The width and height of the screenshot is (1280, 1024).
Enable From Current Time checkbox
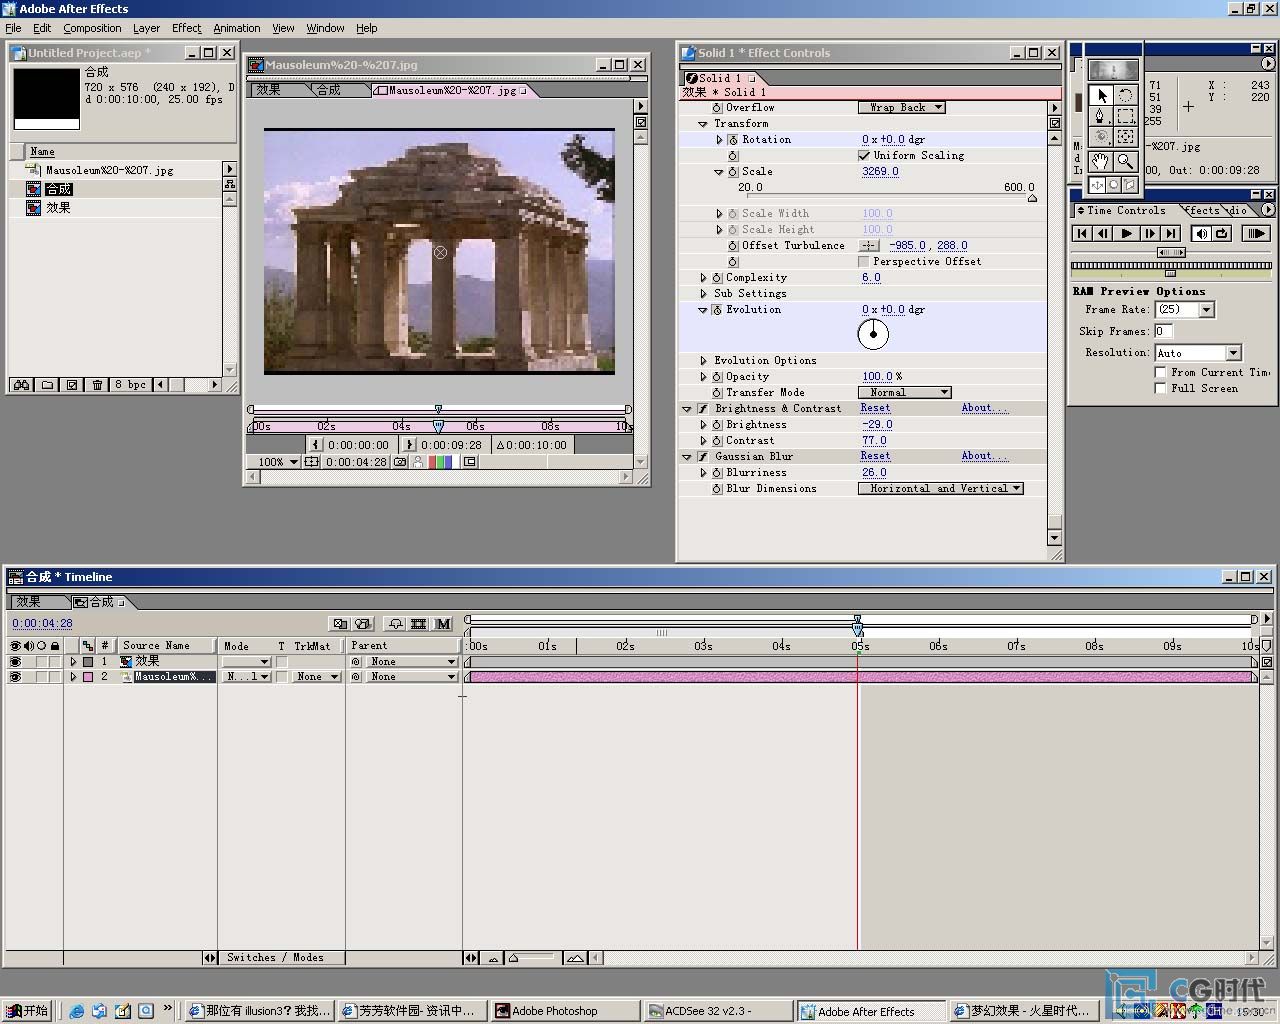(1160, 372)
